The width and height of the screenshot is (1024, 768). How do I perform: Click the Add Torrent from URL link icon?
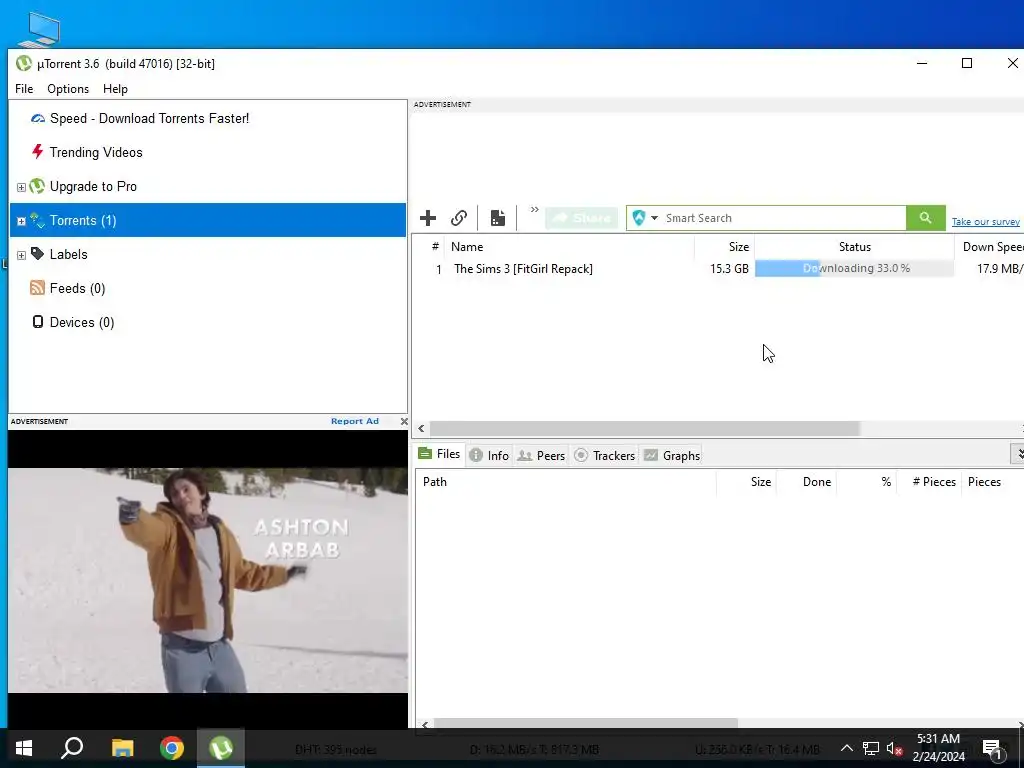(459, 218)
